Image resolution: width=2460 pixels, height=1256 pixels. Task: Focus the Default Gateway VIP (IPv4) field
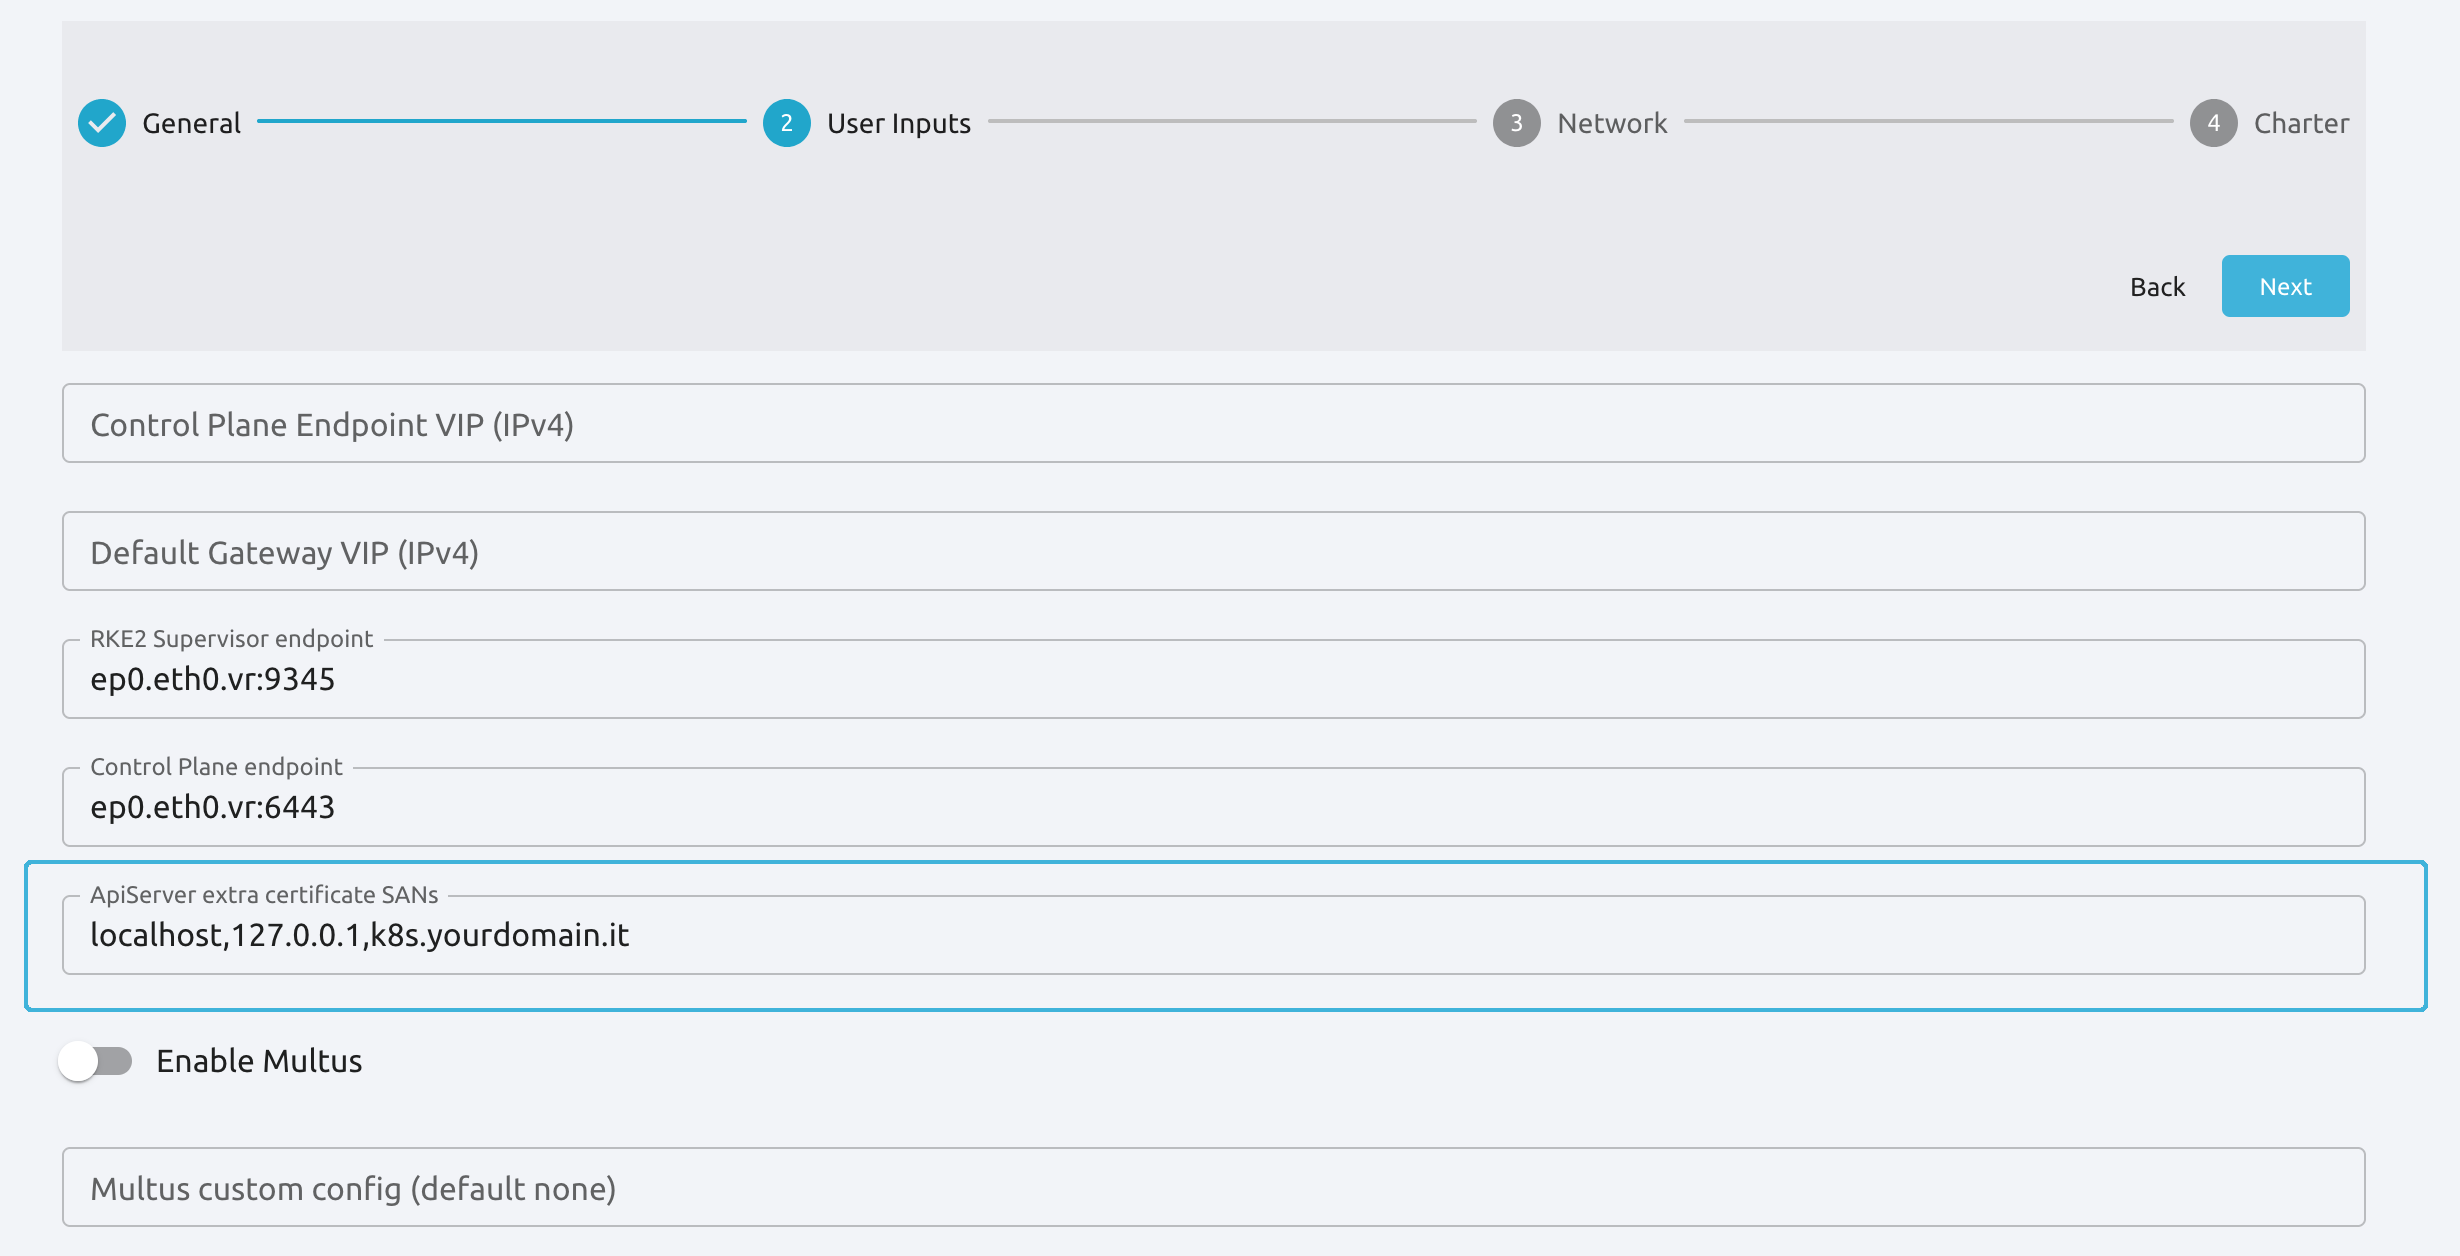tap(1214, 551)
